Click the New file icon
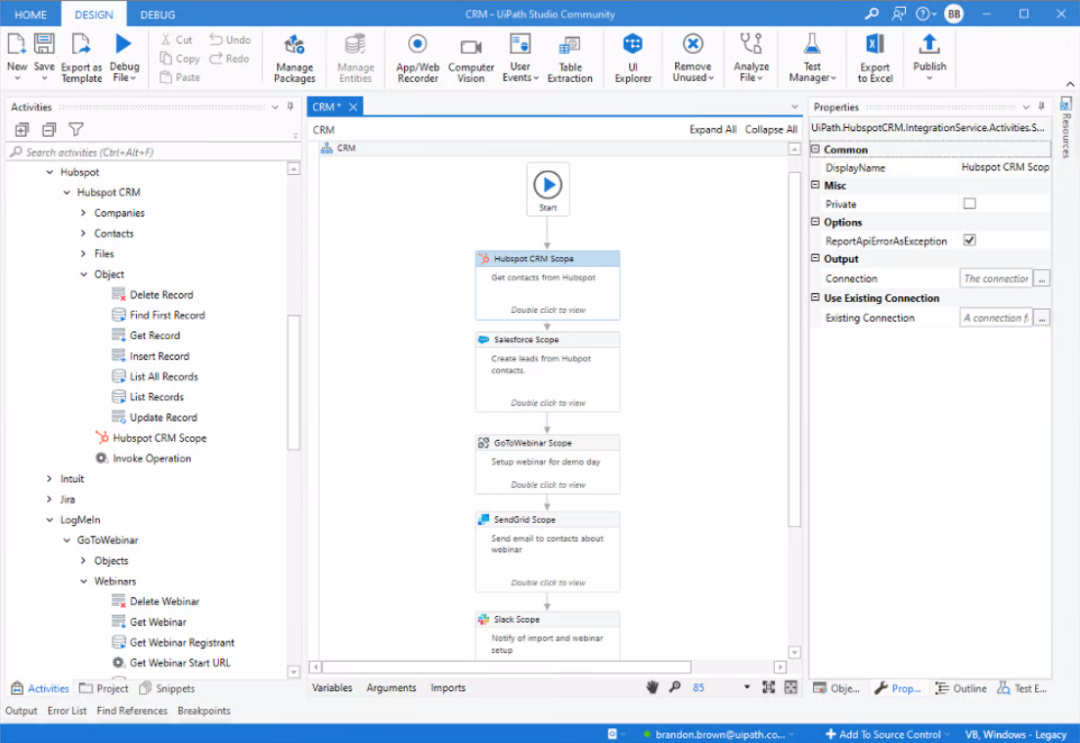 click(17, 45)
